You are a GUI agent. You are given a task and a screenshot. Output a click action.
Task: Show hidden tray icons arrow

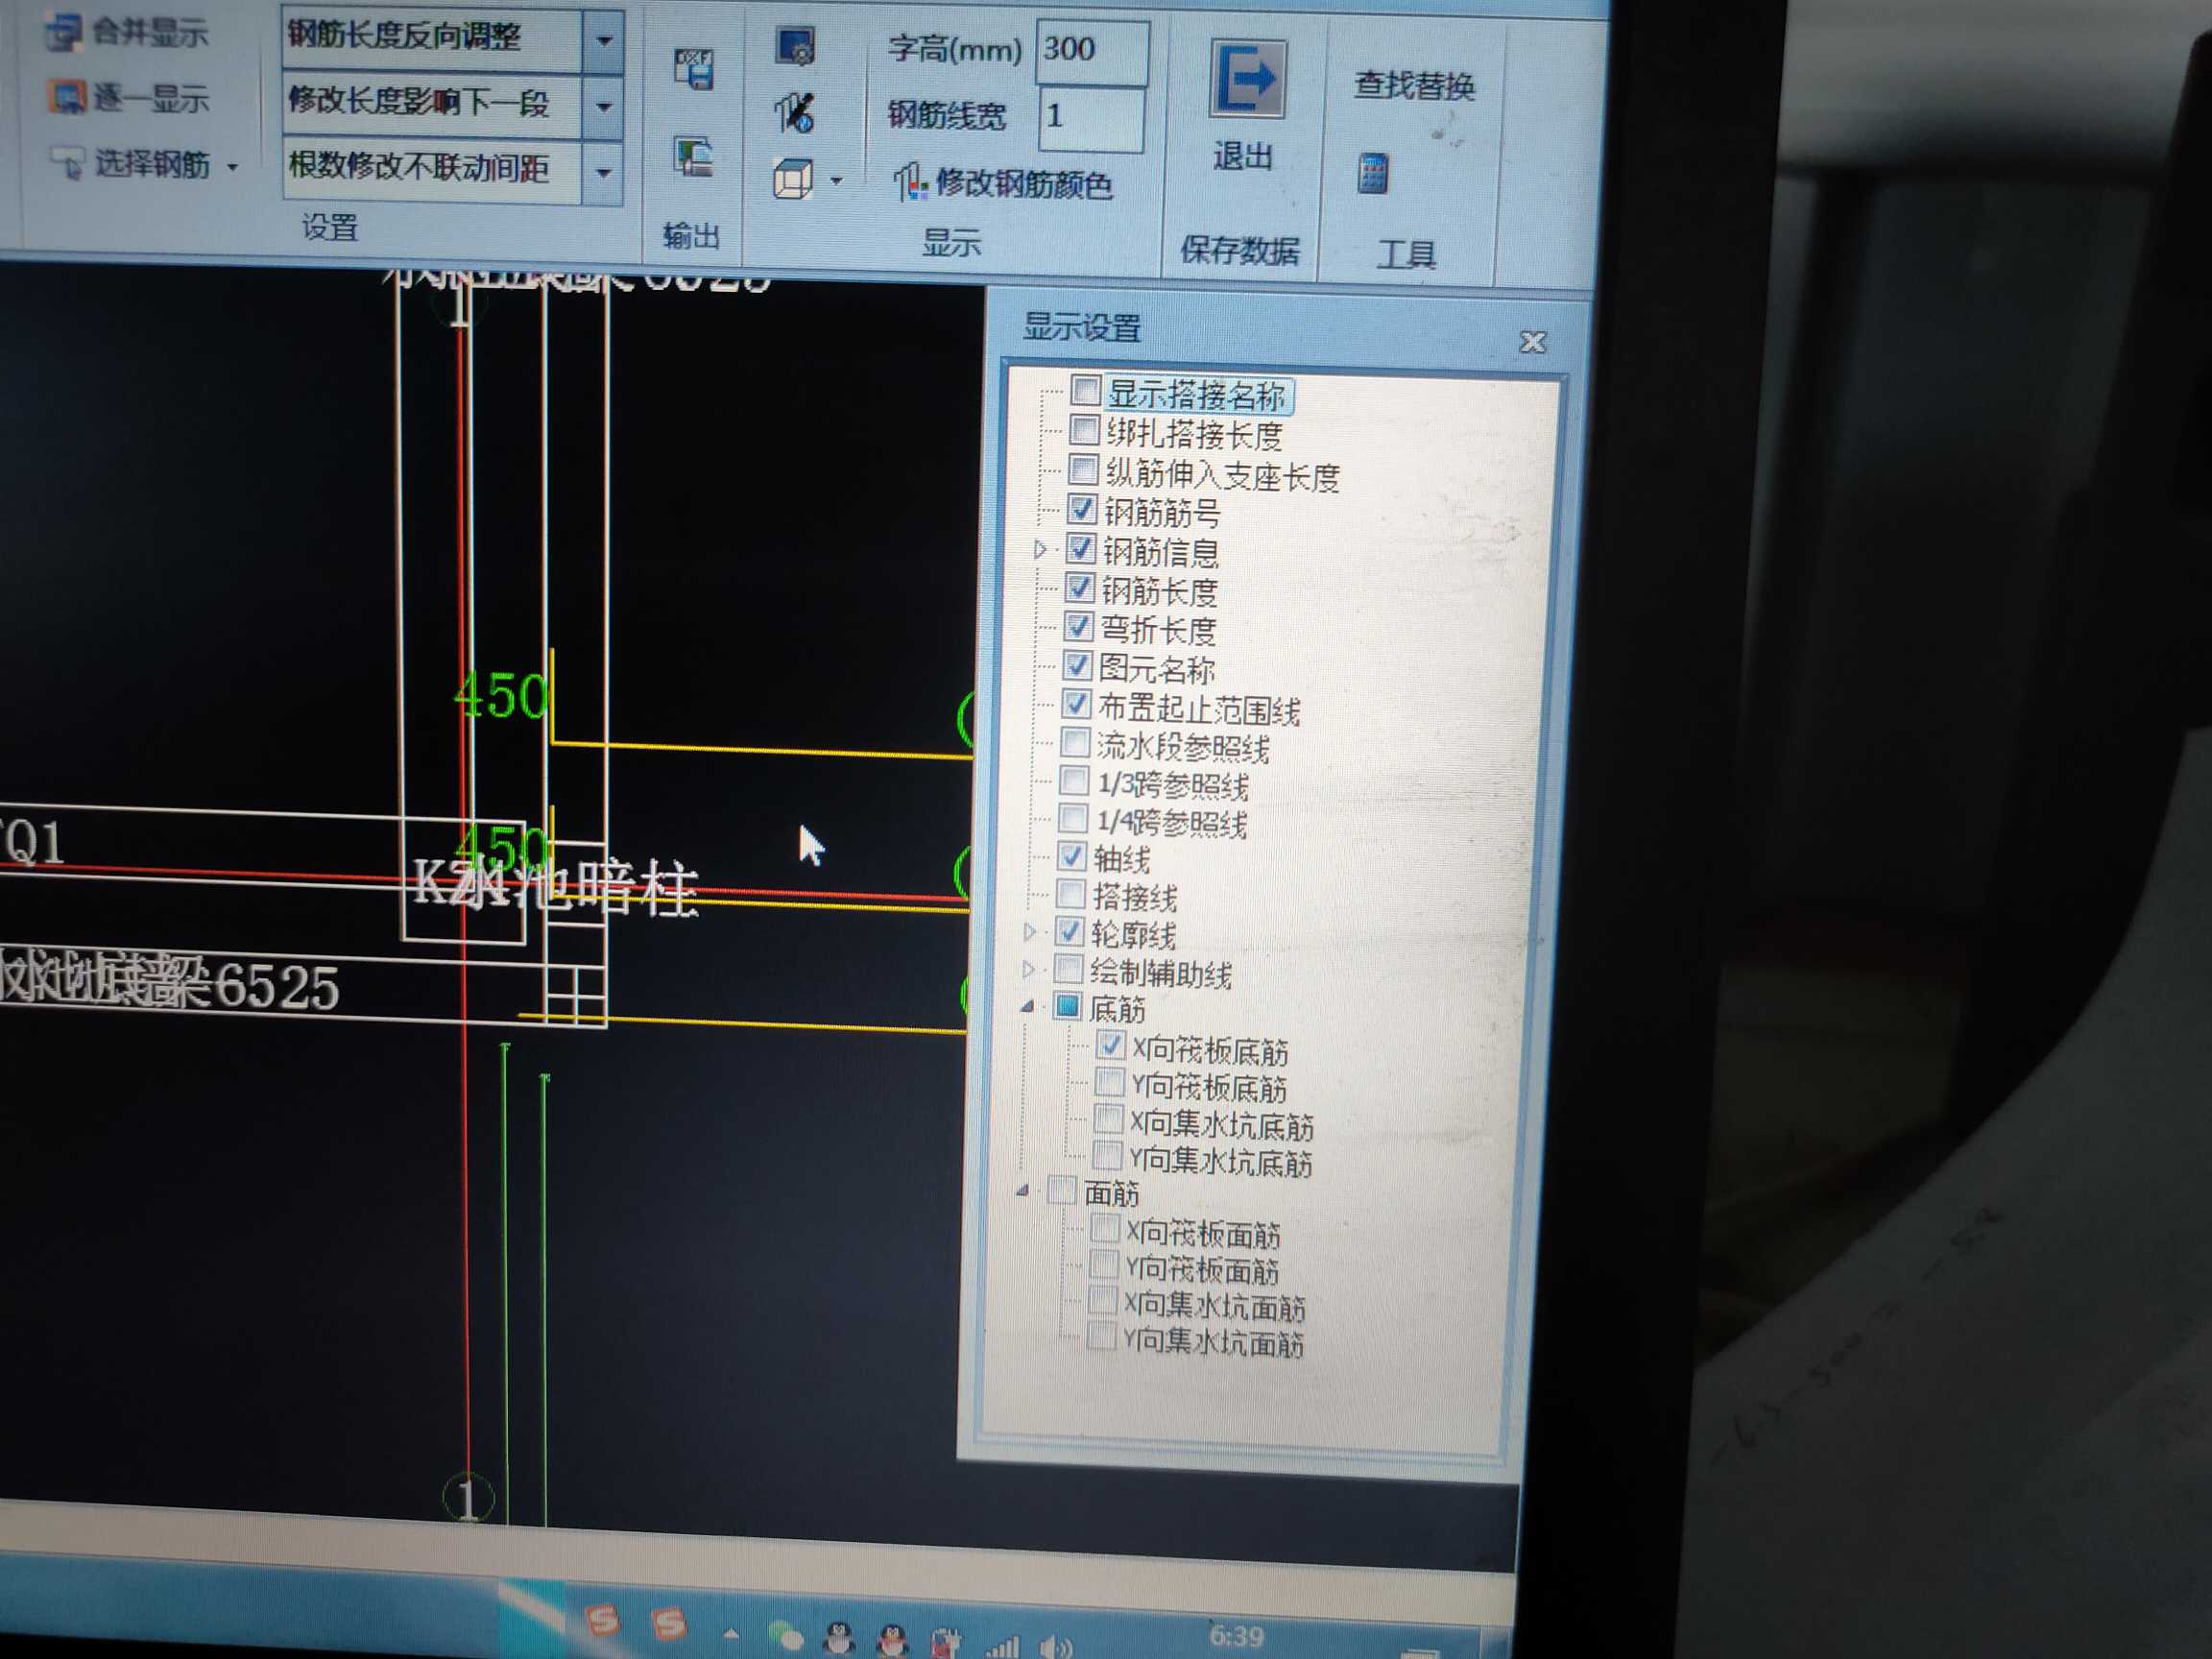(731, 1634)
